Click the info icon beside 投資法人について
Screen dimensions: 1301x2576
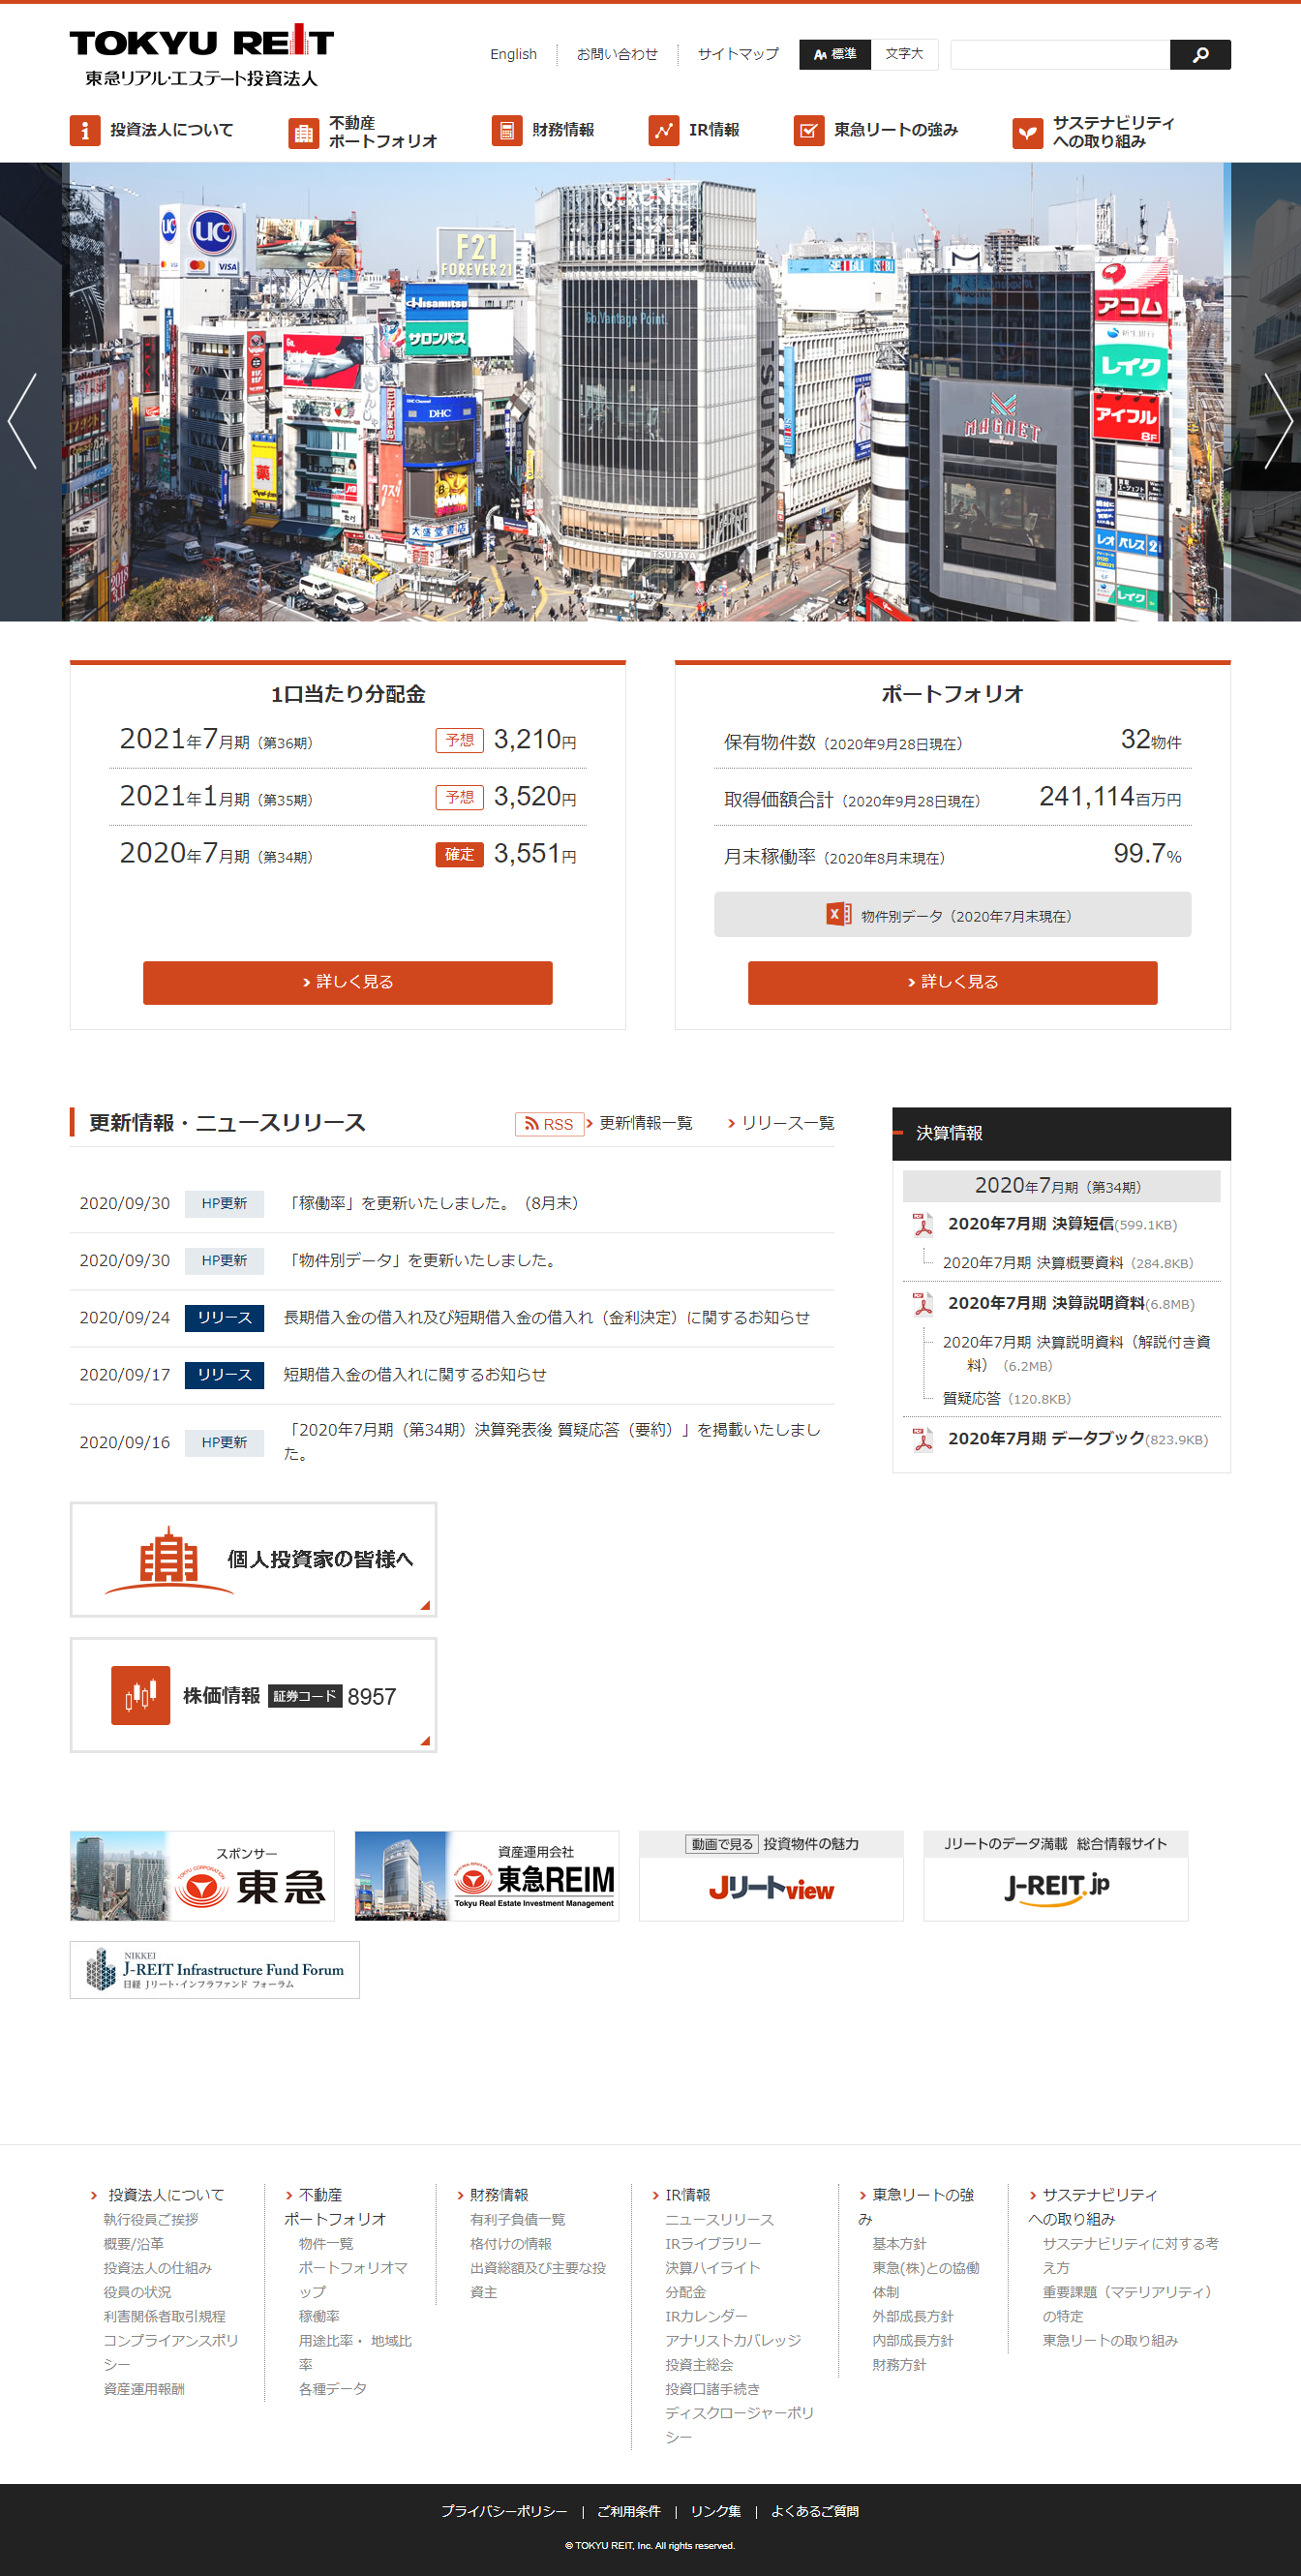[85, 130]
